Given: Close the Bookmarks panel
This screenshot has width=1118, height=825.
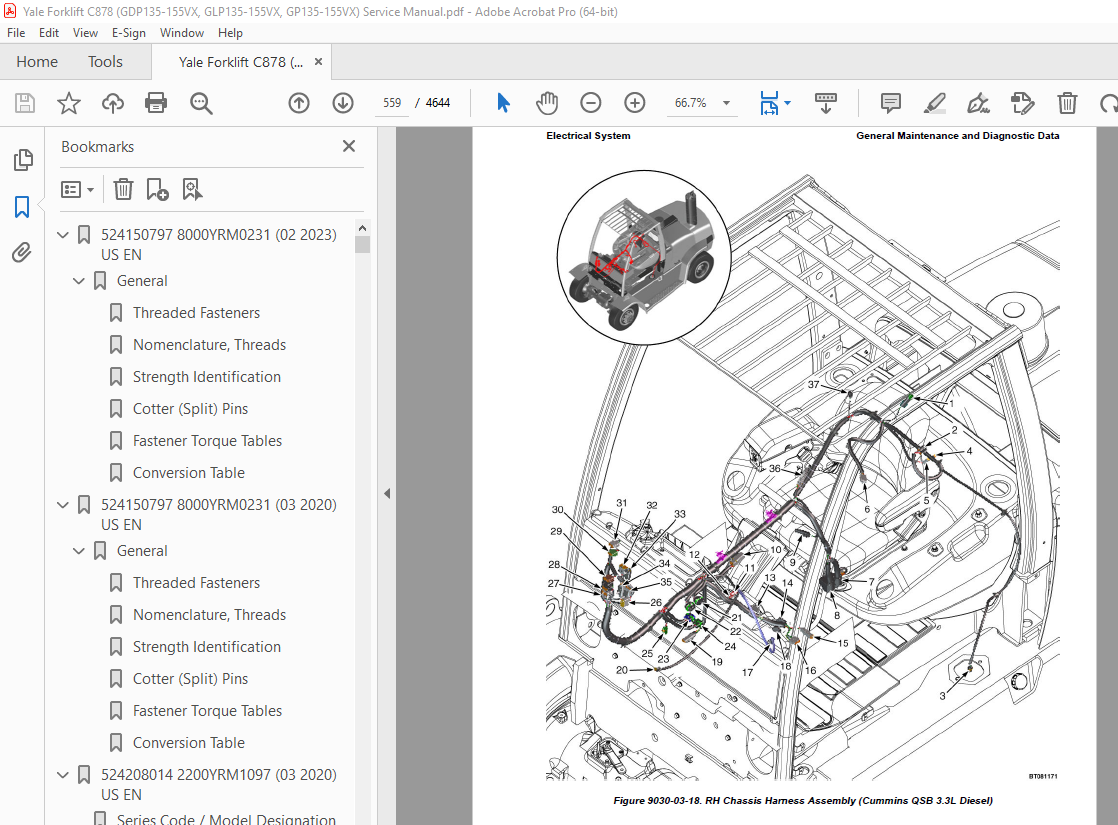Looking at the screenshot, I should coord(349,146).
